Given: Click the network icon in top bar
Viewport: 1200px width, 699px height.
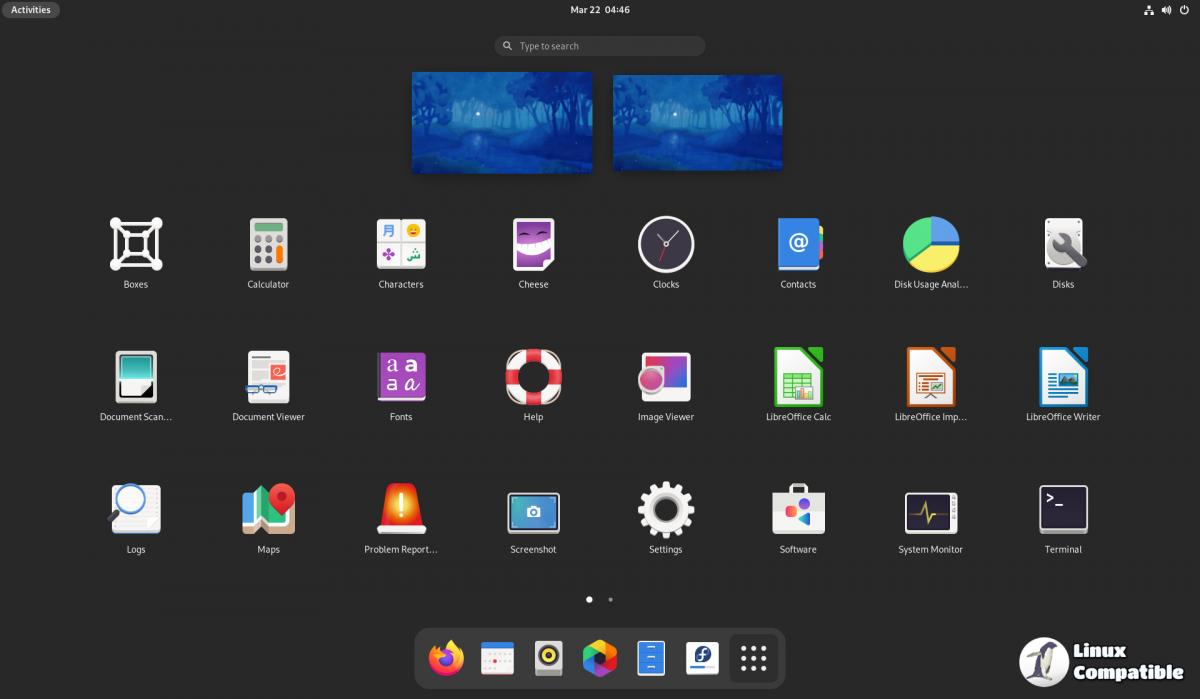Looking at the screenshot, I should coord(1149,10).
